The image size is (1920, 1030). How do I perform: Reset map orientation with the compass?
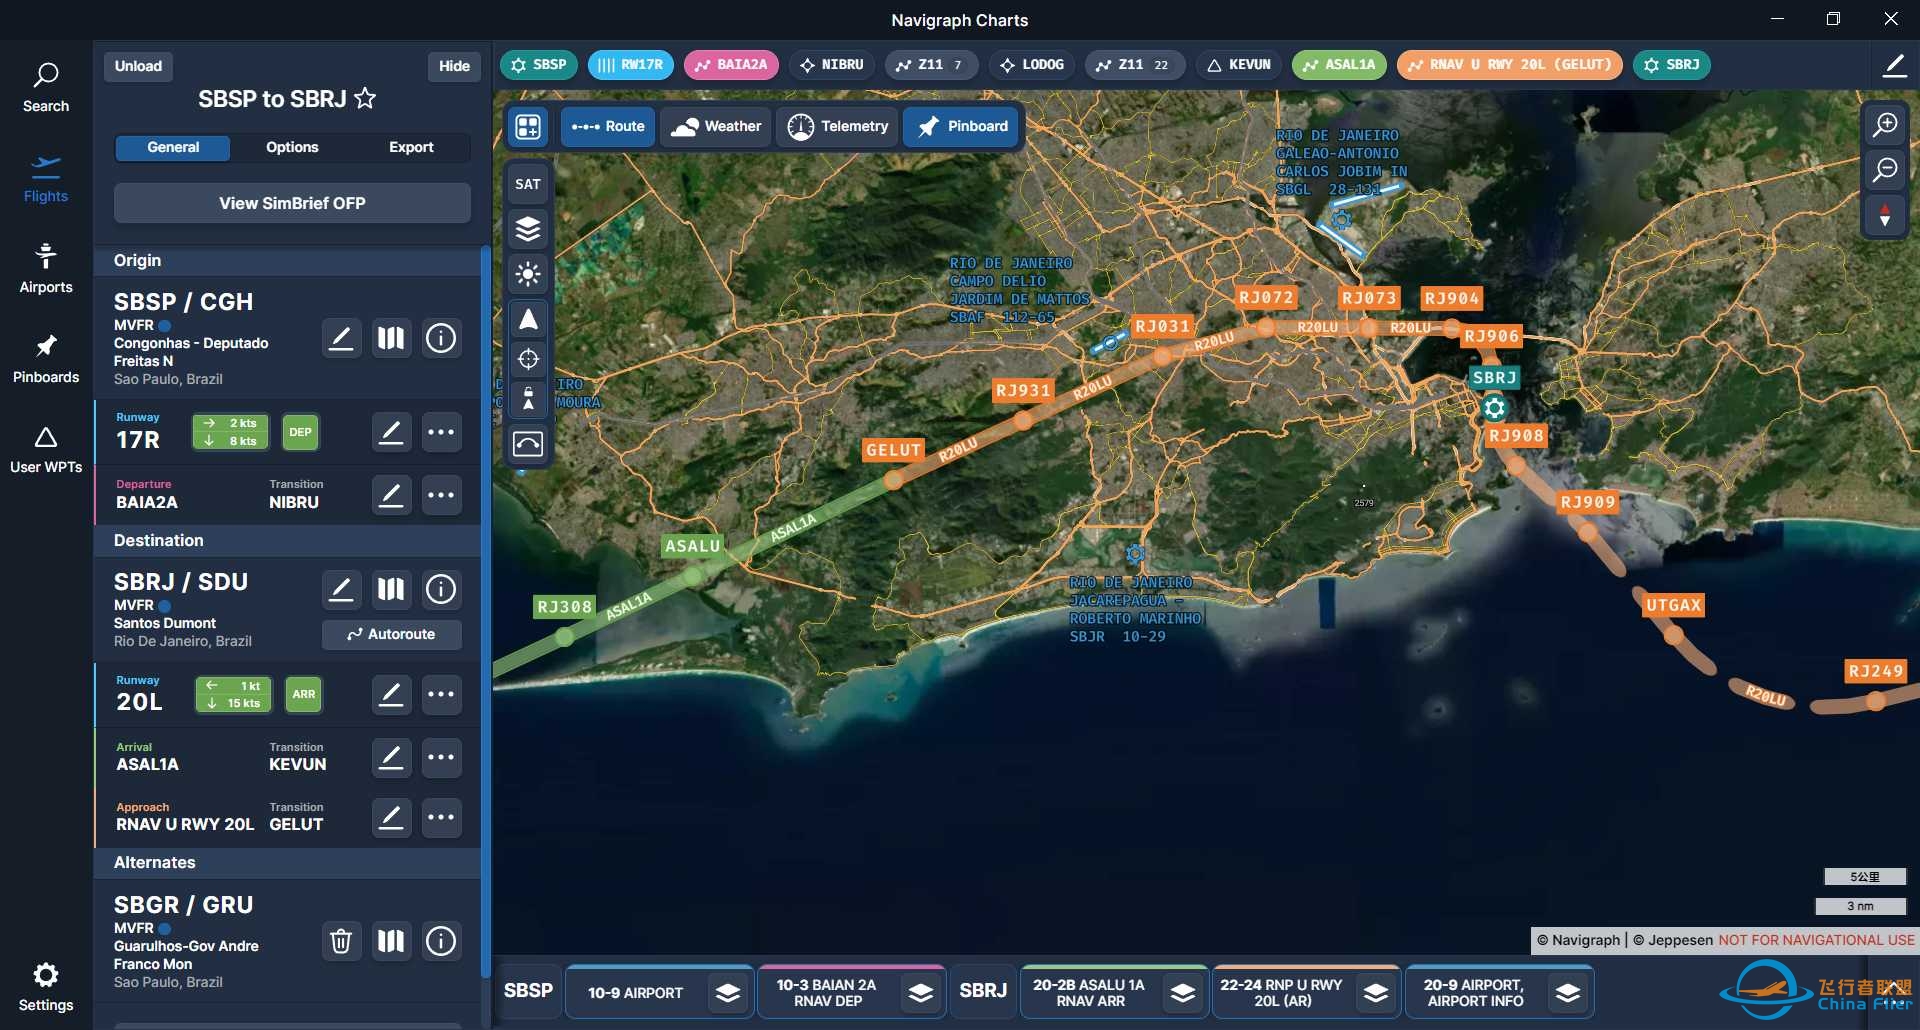pos(1885,215)
